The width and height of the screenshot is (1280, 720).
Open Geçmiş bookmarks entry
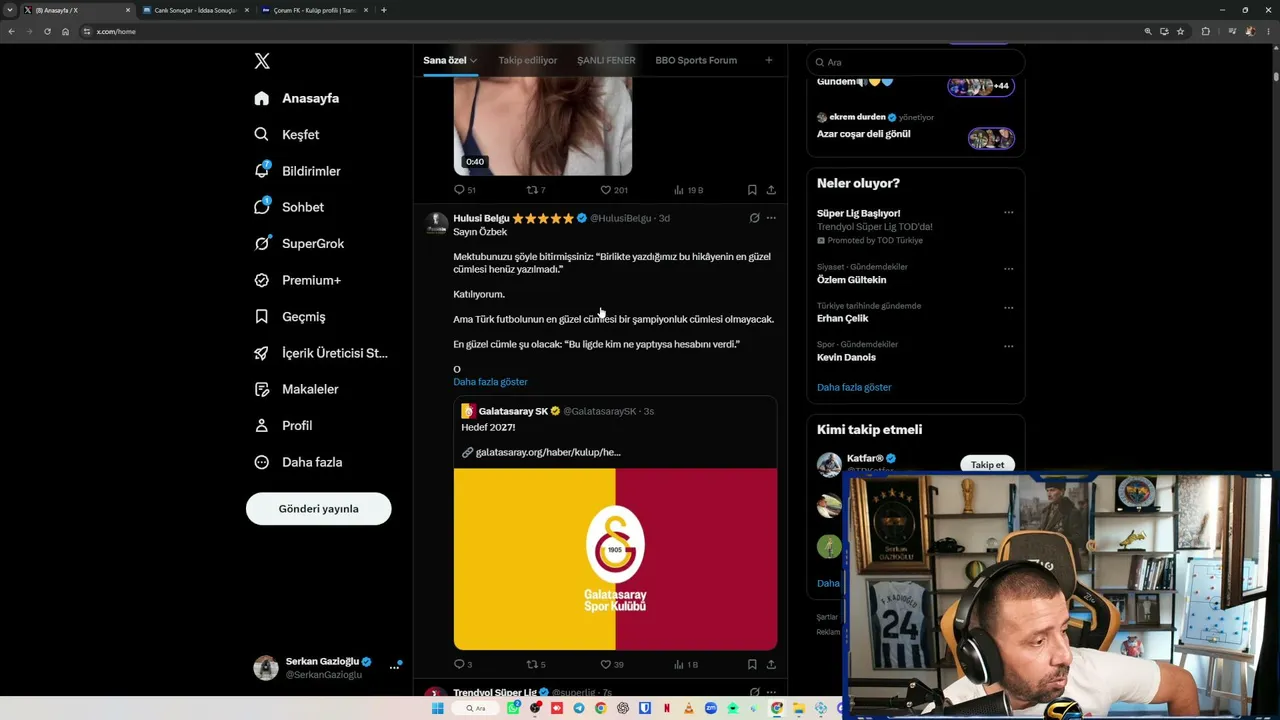pyautogui.click(x=290, y=316)
